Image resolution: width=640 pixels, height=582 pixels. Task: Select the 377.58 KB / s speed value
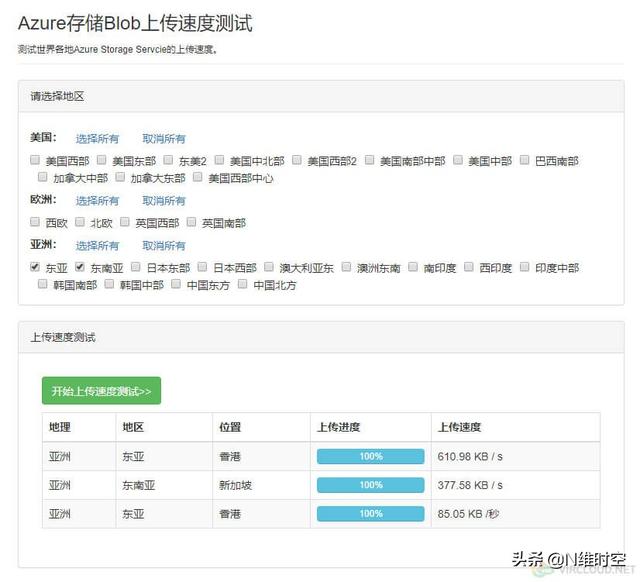470,485
